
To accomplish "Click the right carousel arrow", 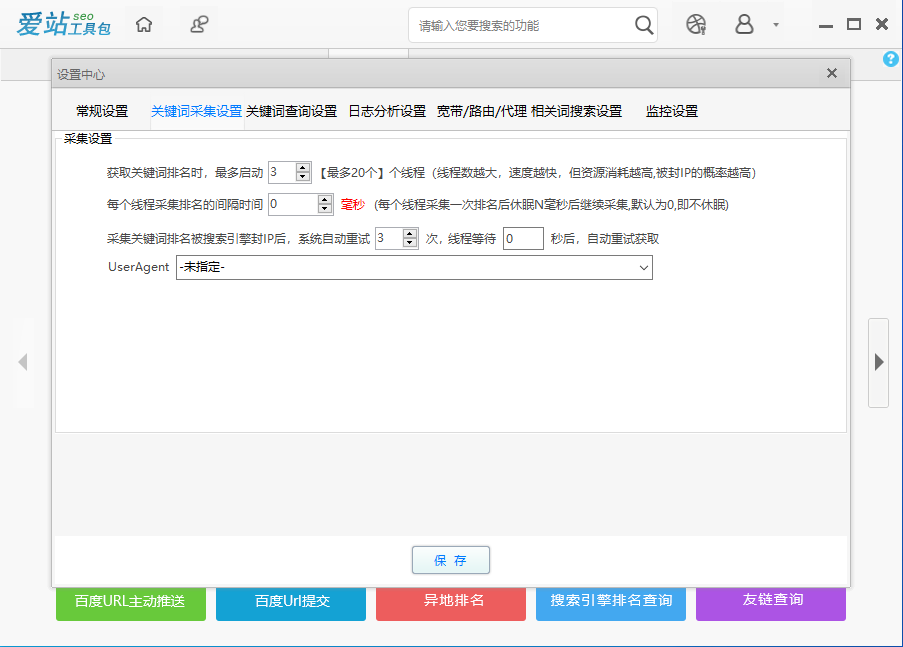I will [x=879, y=362].
